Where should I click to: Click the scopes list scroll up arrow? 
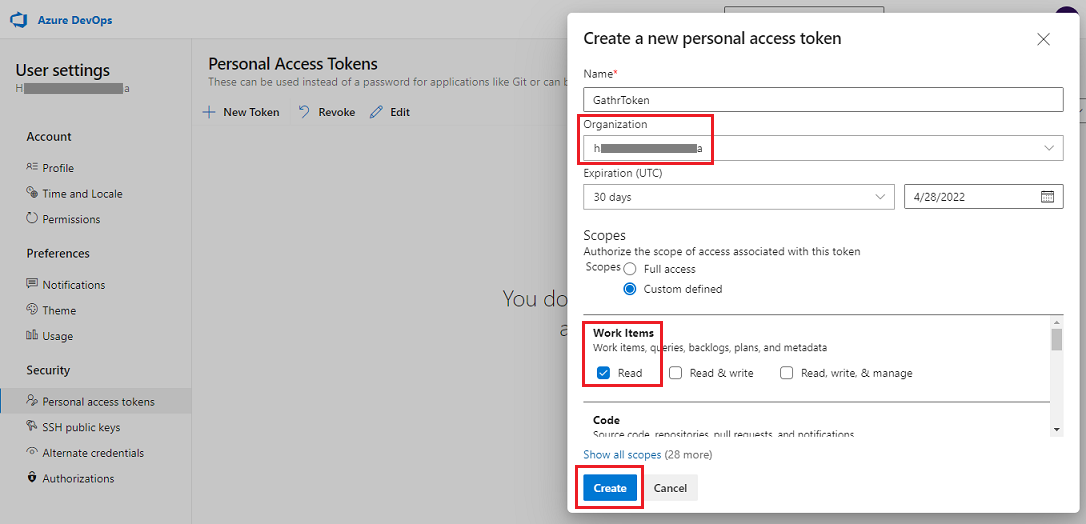coord(1056,322)
